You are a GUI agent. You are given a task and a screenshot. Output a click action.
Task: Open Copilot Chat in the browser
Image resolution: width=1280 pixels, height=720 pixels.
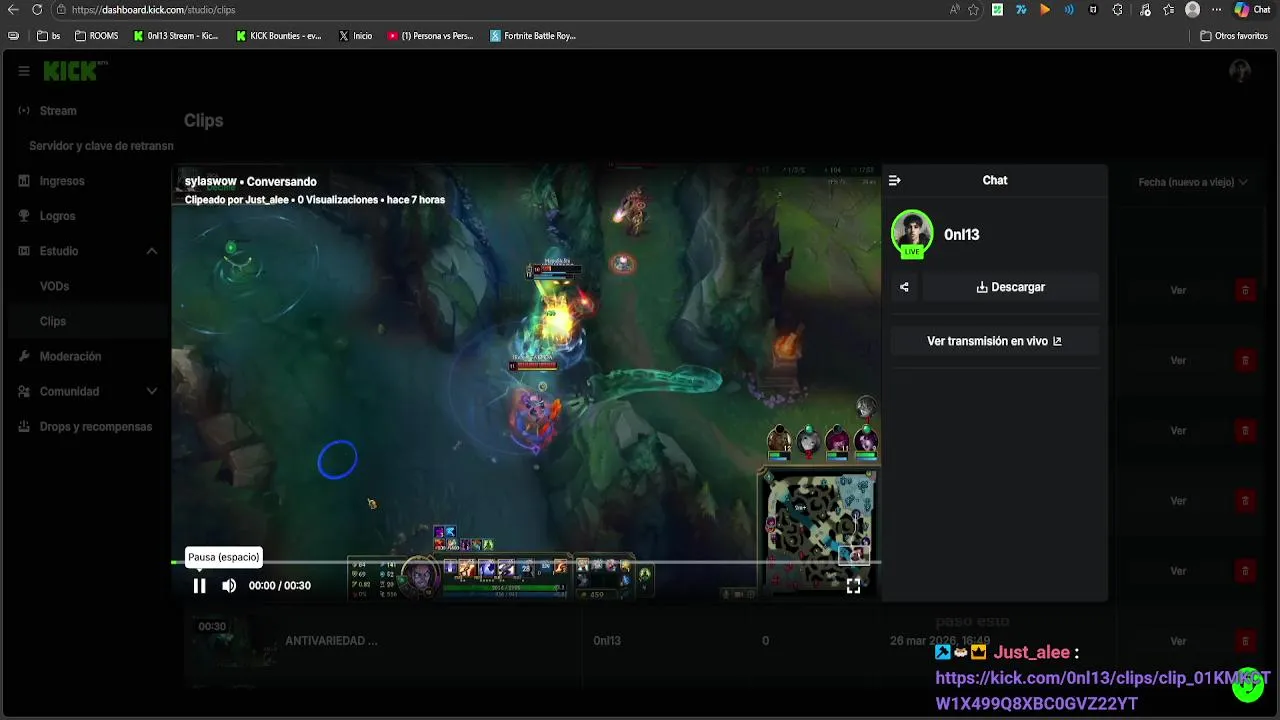[x=1255, y=10]
